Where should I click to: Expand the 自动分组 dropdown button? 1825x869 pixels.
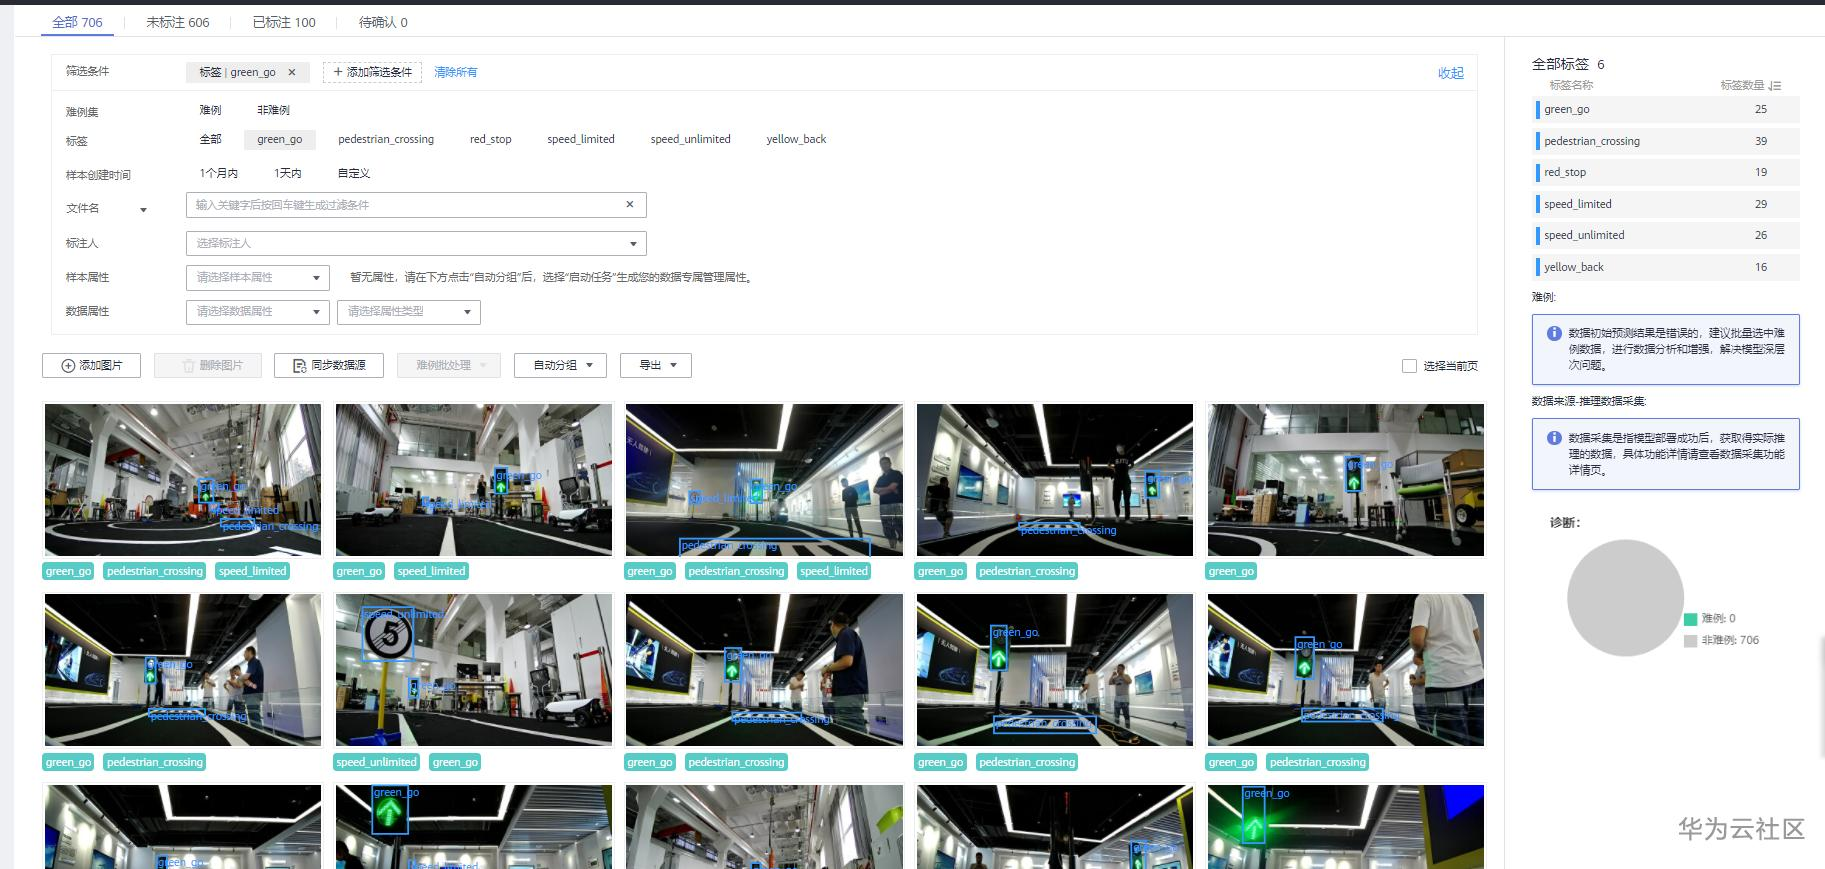tap(560, 365)
